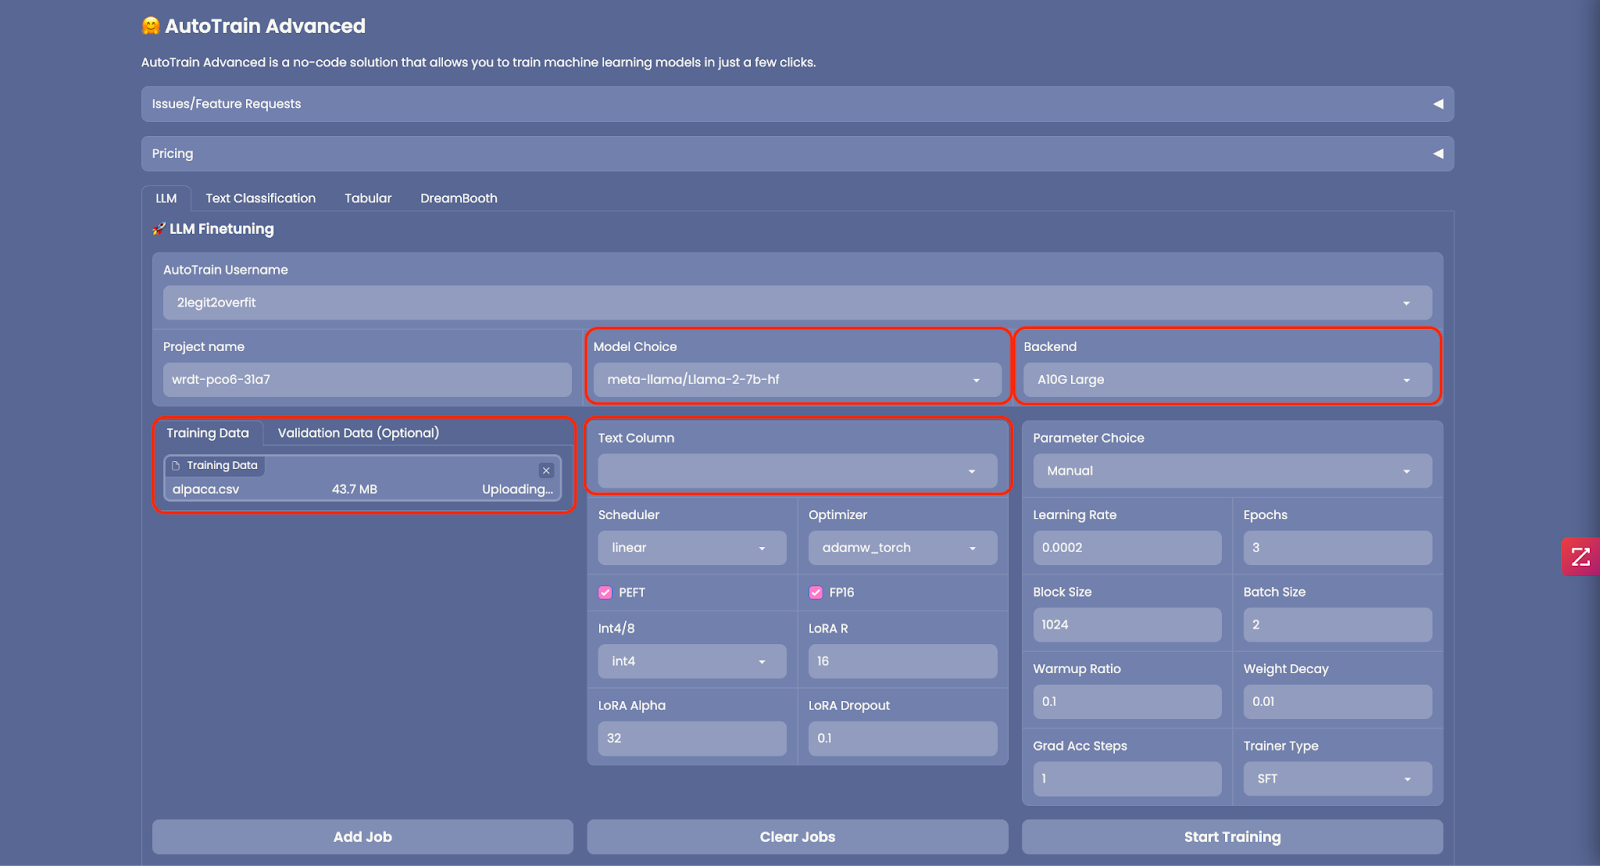Toggle the PEFT checkbox

605,592
